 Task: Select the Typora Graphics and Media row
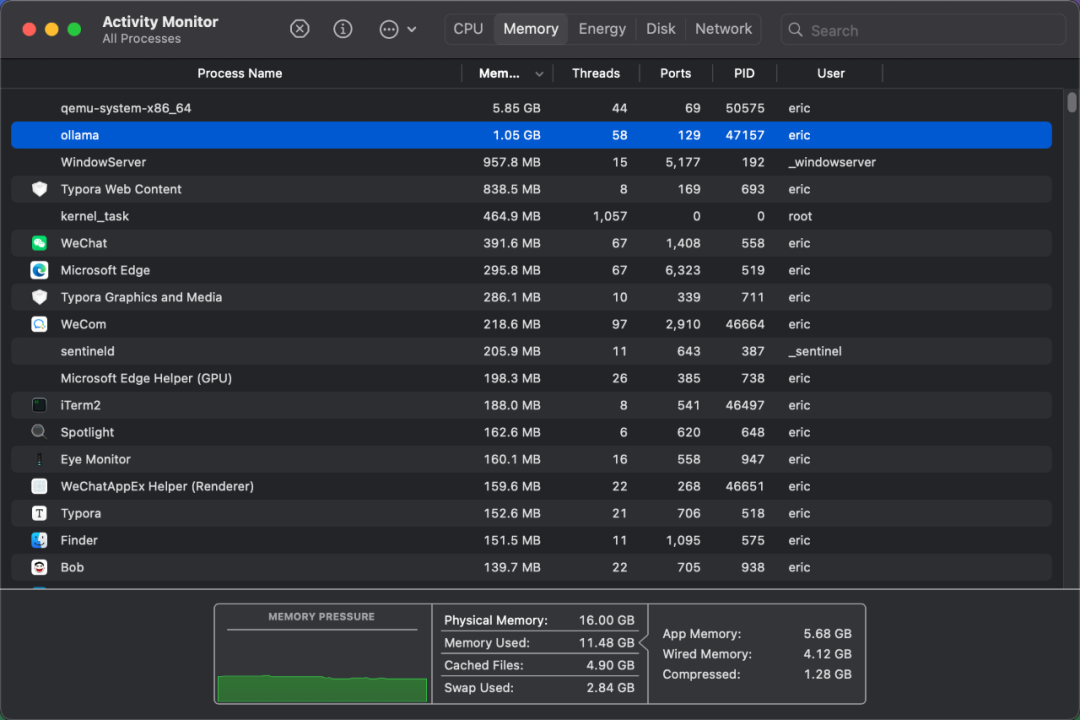[531, 297]
